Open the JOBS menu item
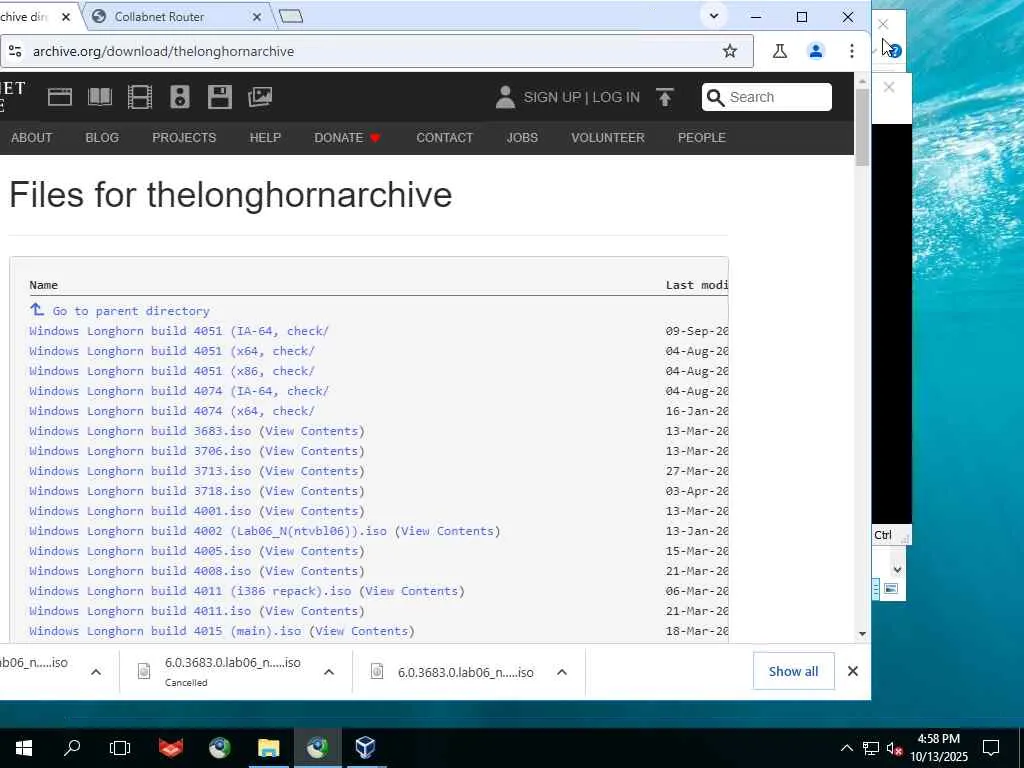This screenshot has width=1024, height=768. point(522,138)
